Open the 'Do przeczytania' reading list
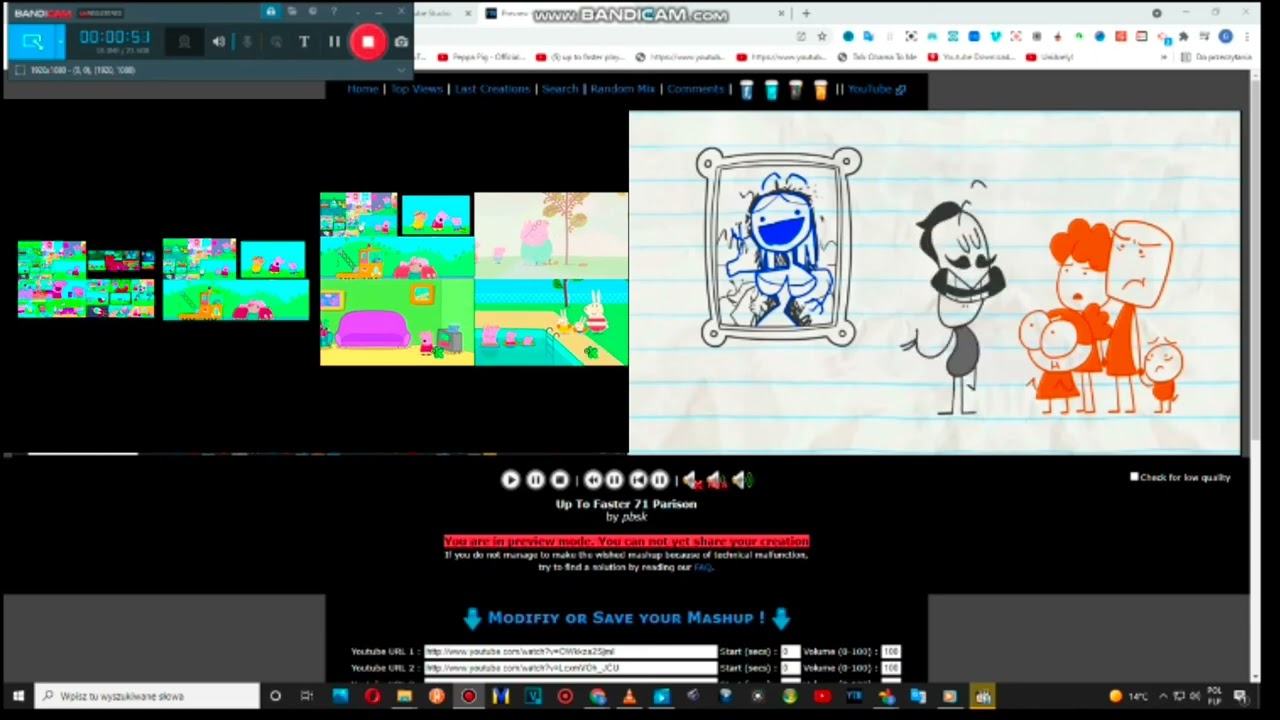The width and height of the screenshot is (1280, 720). [x=1218, y=57]
